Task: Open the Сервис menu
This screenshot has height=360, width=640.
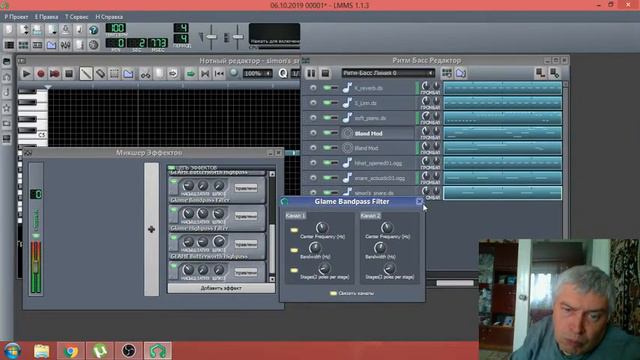Action: pos(76,17)
